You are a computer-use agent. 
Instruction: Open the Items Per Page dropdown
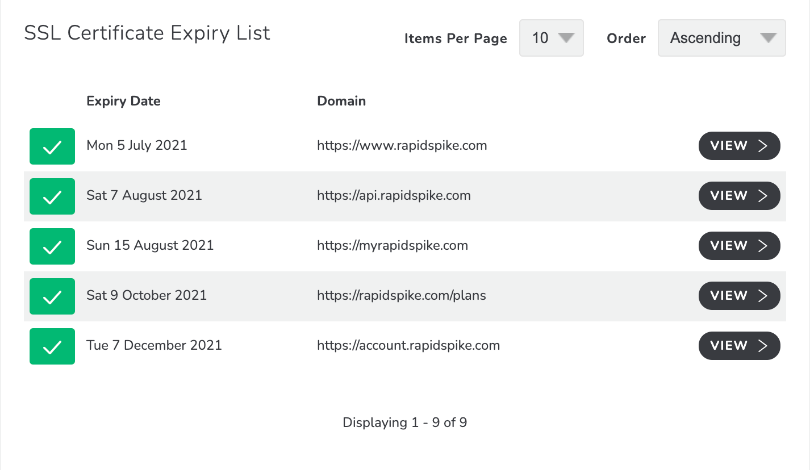click(x=551, y=38)
